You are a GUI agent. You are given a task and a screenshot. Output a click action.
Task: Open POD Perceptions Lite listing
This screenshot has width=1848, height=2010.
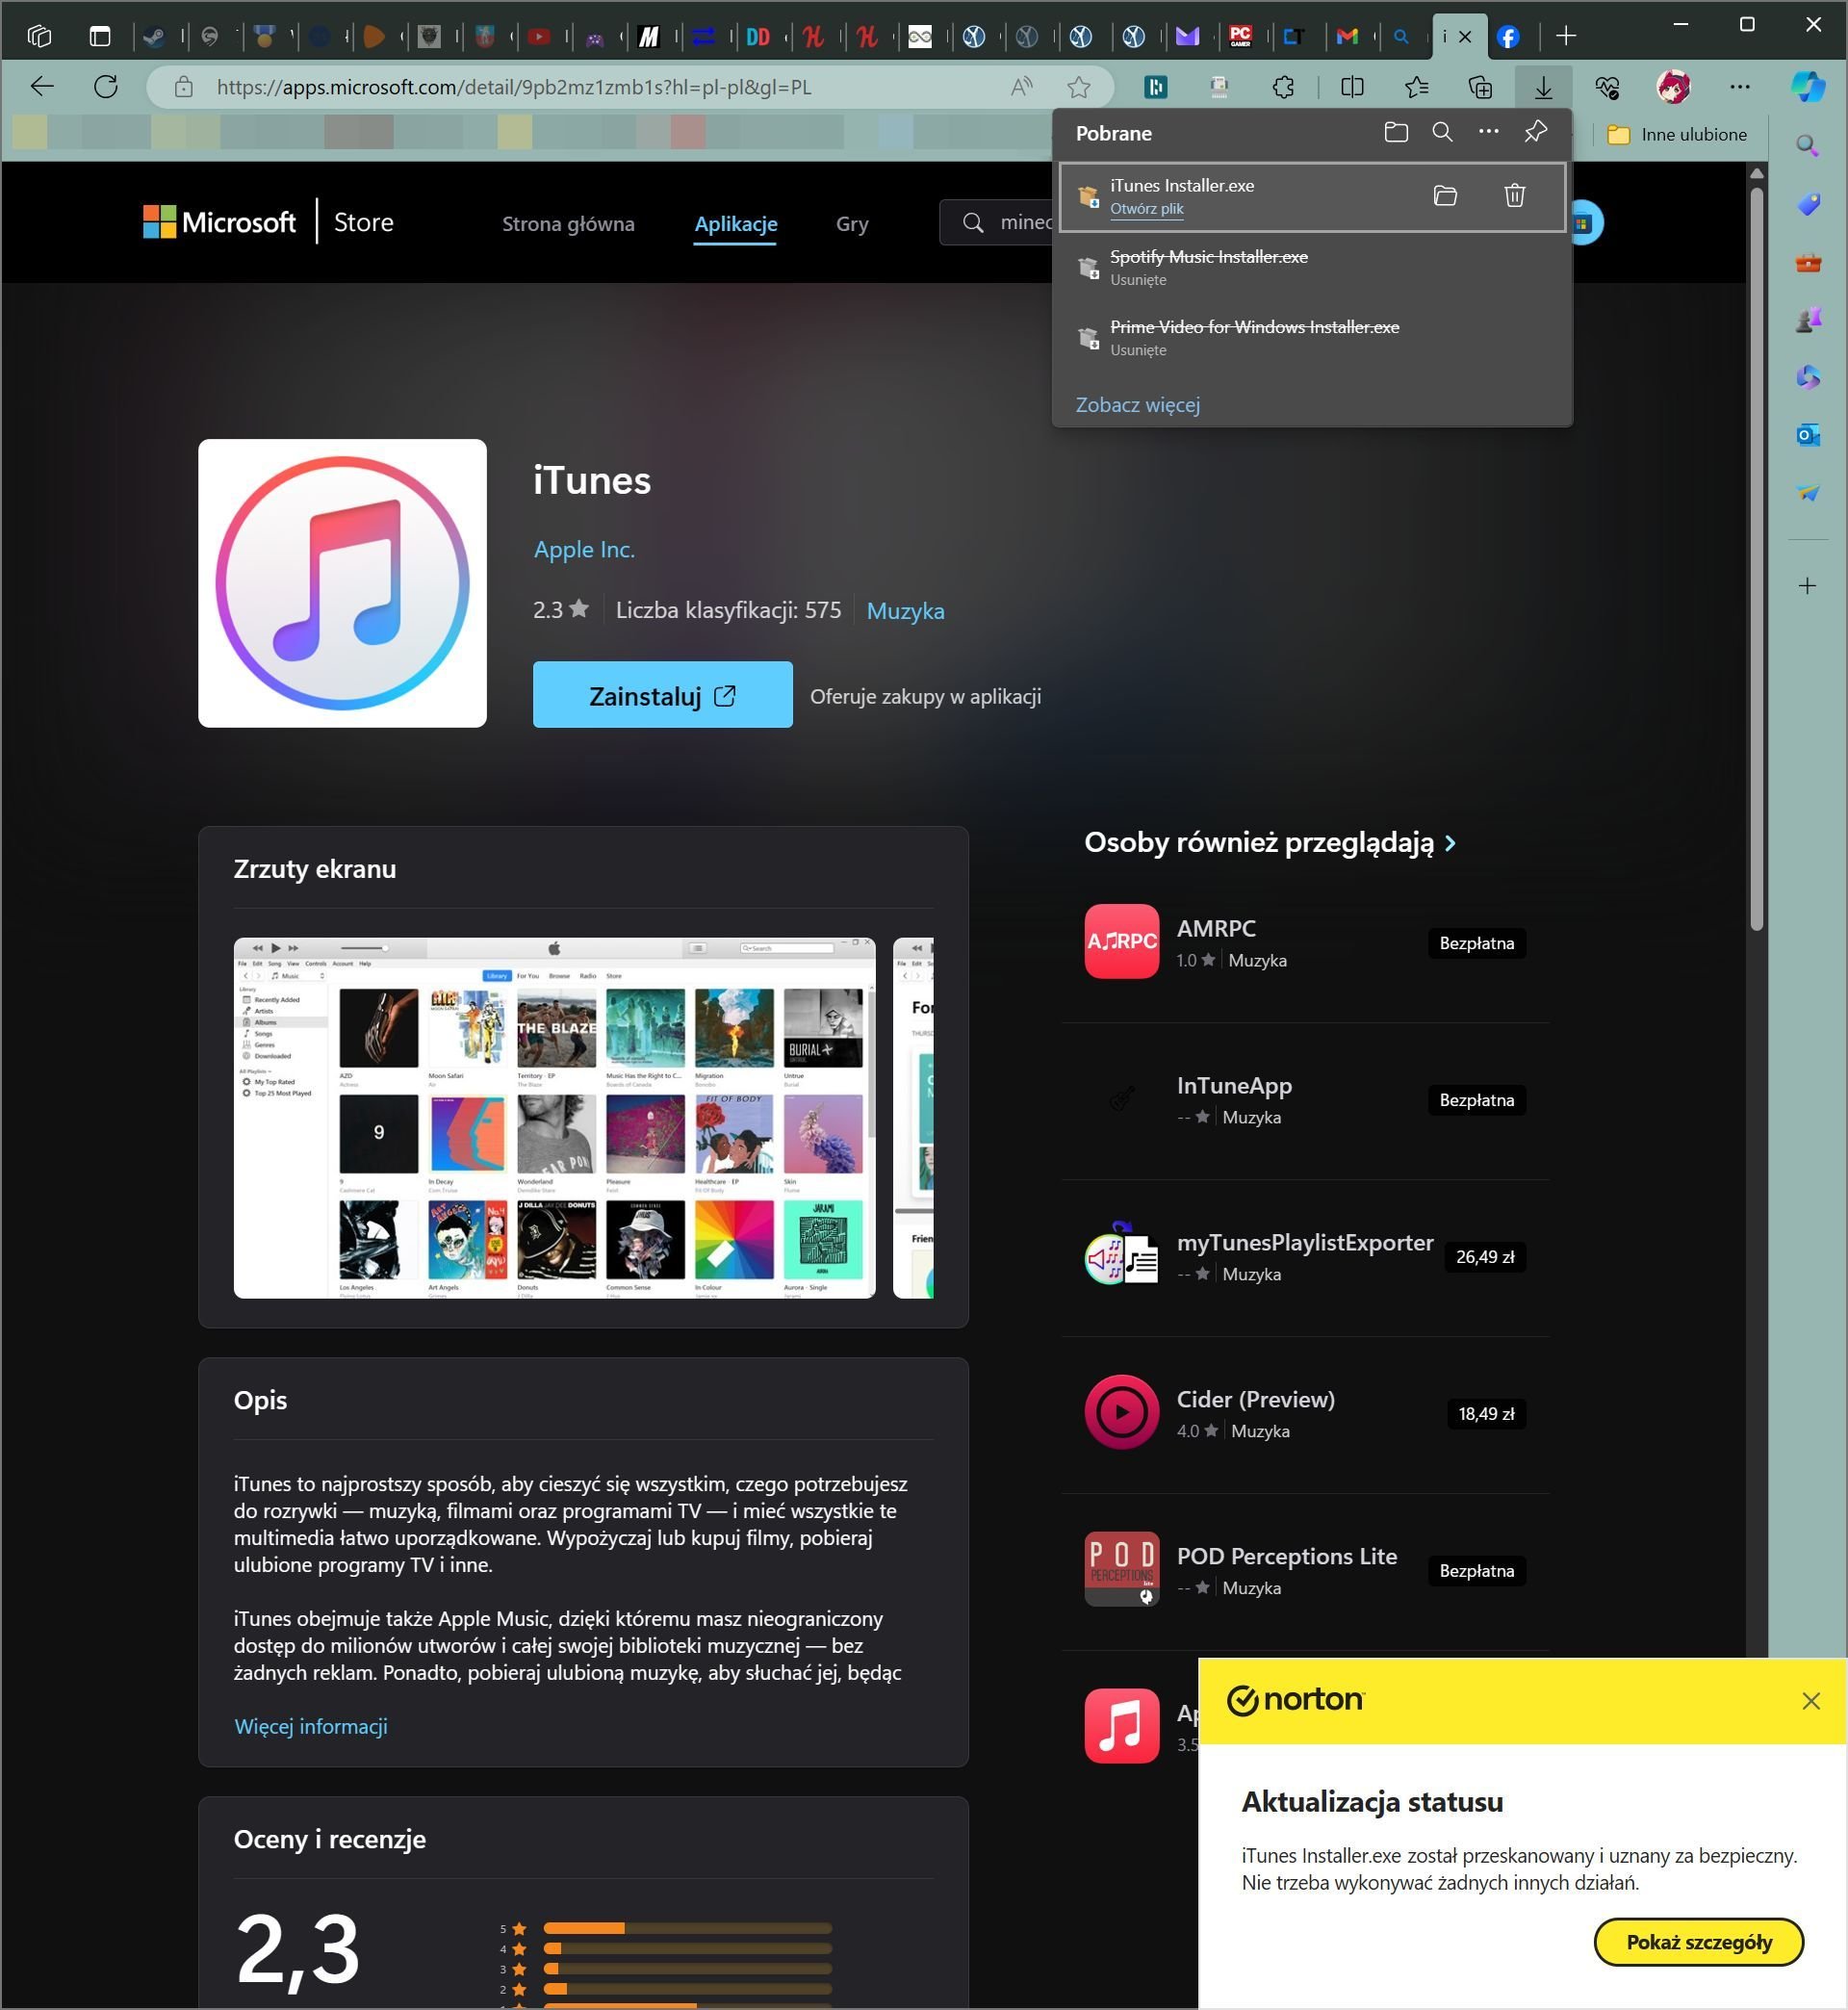tap(1305, 1570)
